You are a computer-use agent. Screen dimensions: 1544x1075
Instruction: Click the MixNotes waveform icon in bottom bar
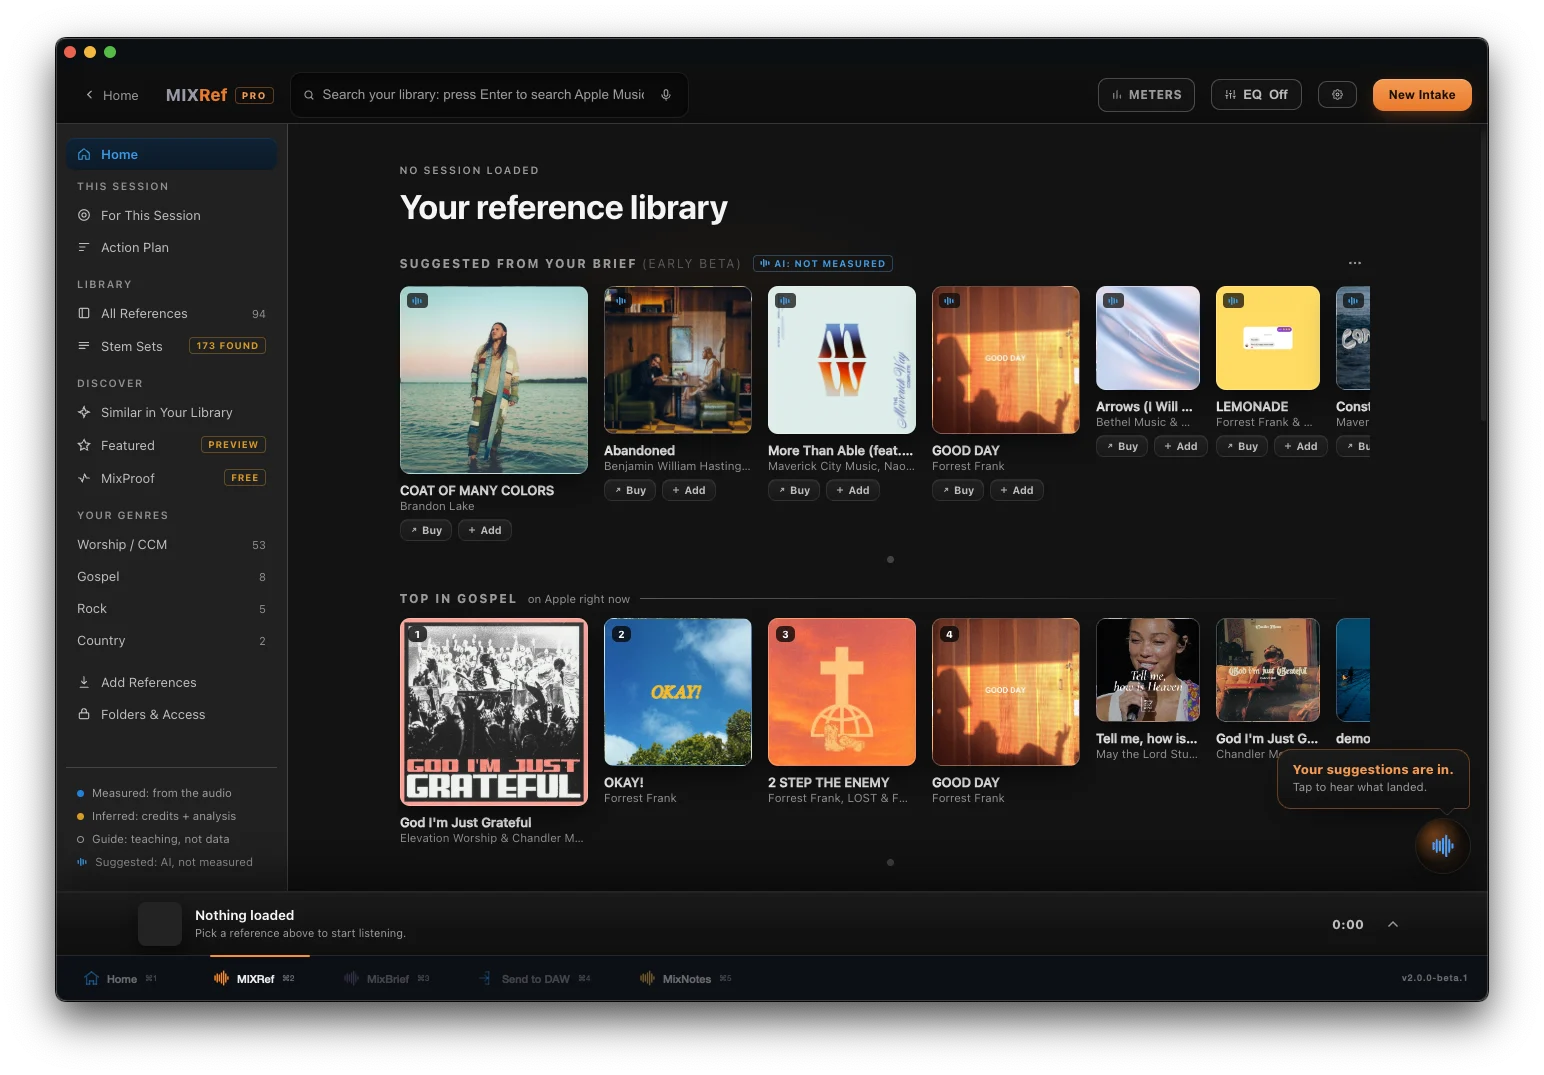tap(647, 978)
